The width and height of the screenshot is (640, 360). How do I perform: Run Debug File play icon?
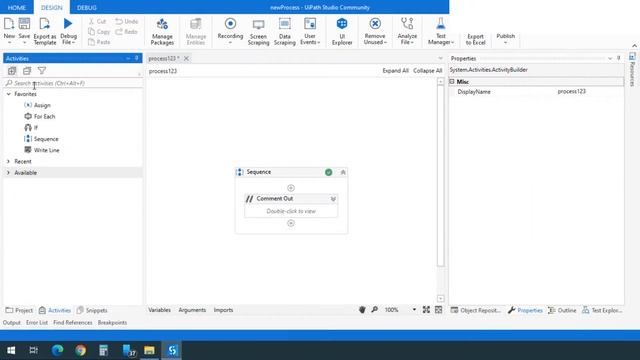tap(68, 24)
